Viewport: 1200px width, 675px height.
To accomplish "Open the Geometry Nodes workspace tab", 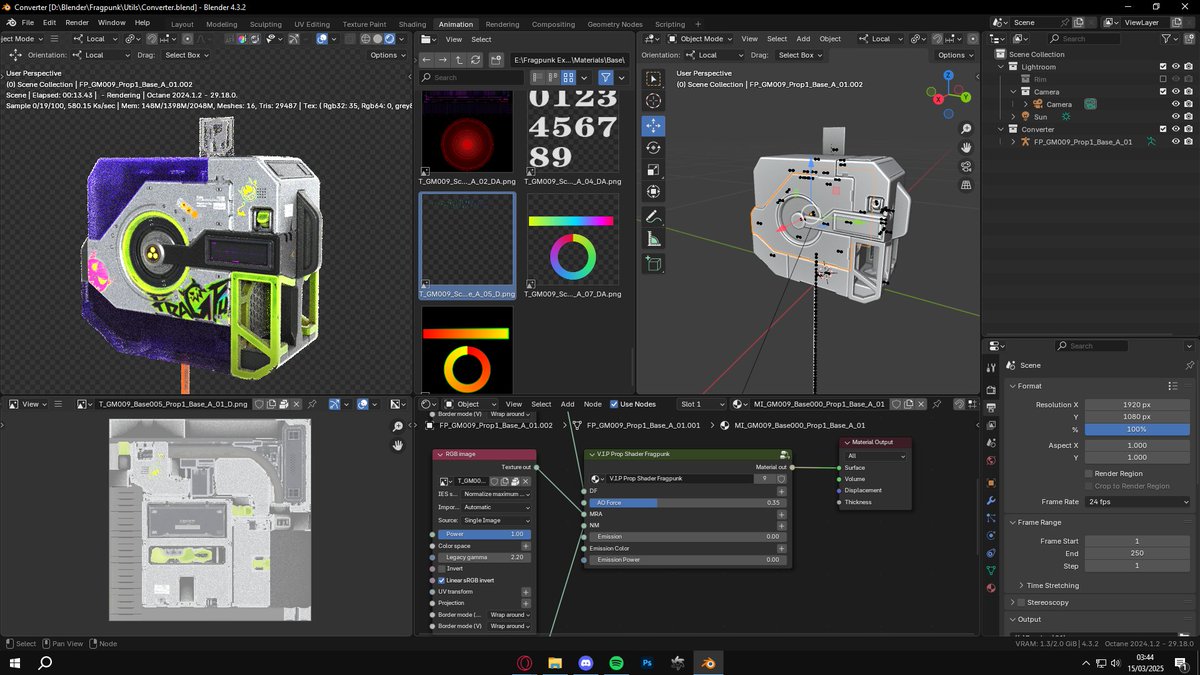I will (x=615, y=24).
